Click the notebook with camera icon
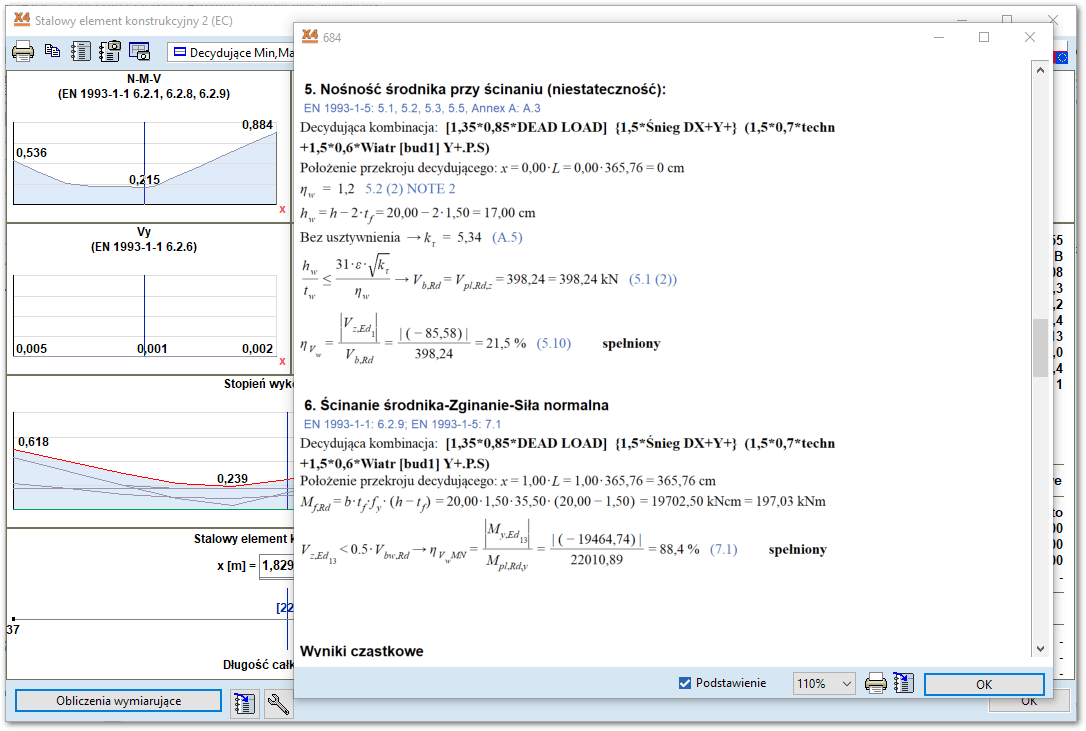Screen dimensions: 1086x731 pos(110,51)
